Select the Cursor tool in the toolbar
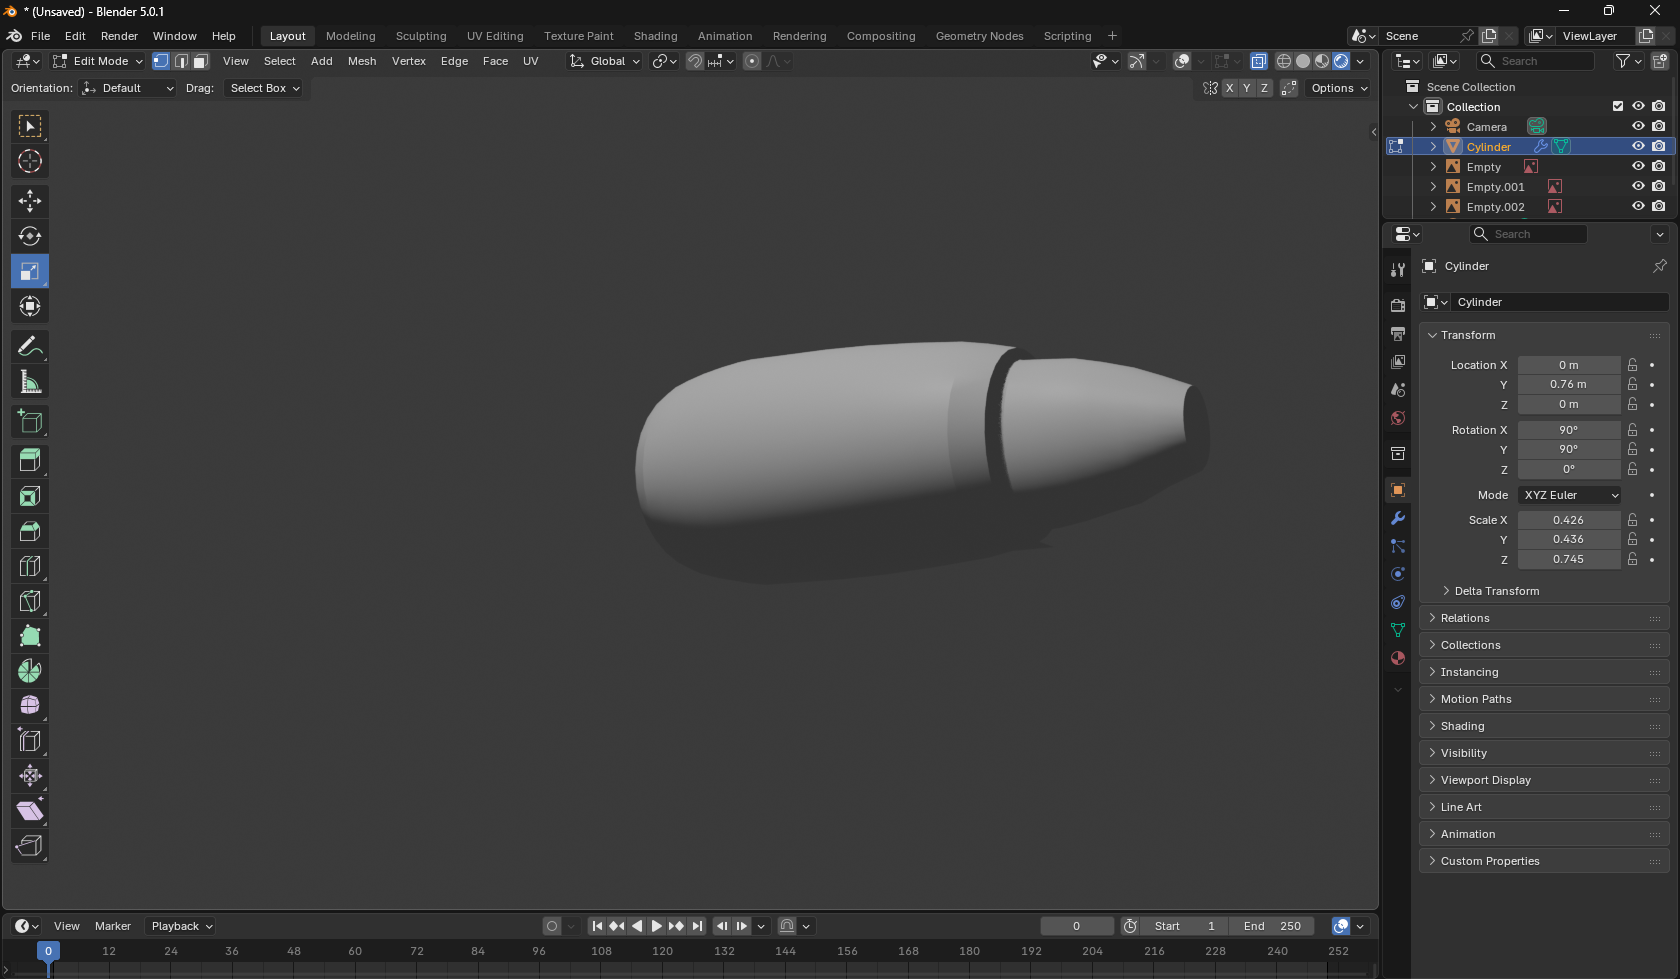Image resolution: width=1680 pixels, height=979 pixels. [30, 161]
